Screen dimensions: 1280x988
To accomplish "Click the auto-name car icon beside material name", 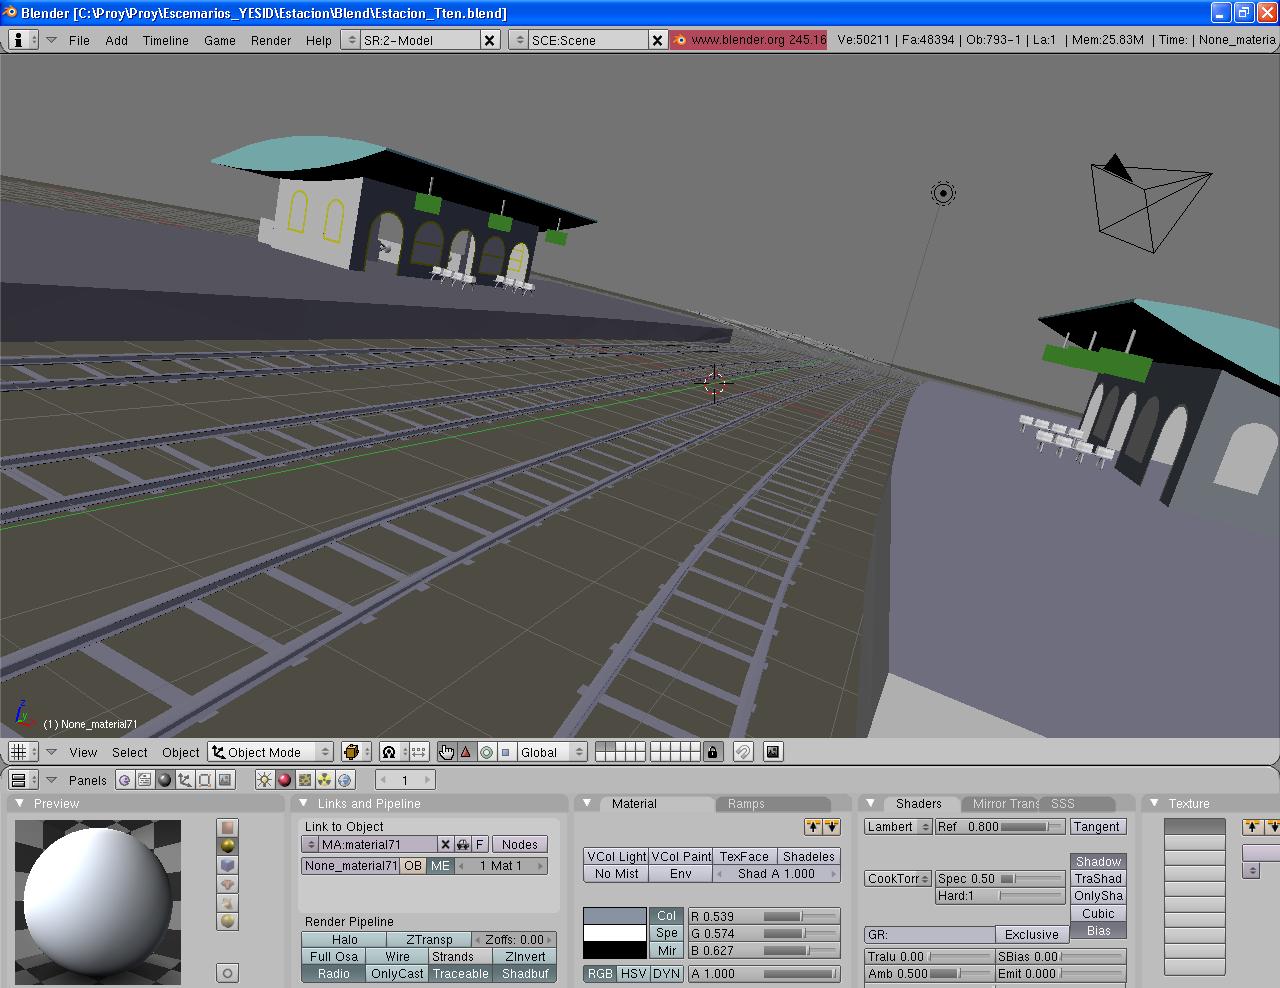I will 463,845.
